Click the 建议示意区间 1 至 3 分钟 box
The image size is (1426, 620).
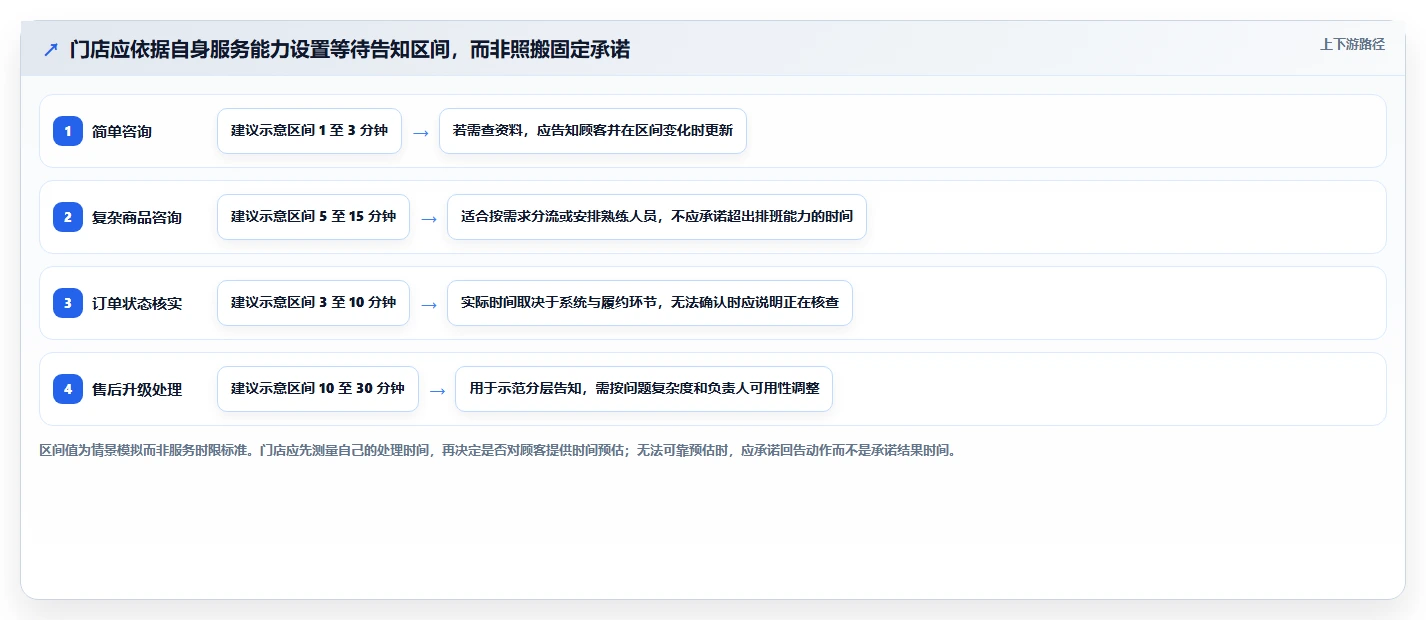click(309, 131)
